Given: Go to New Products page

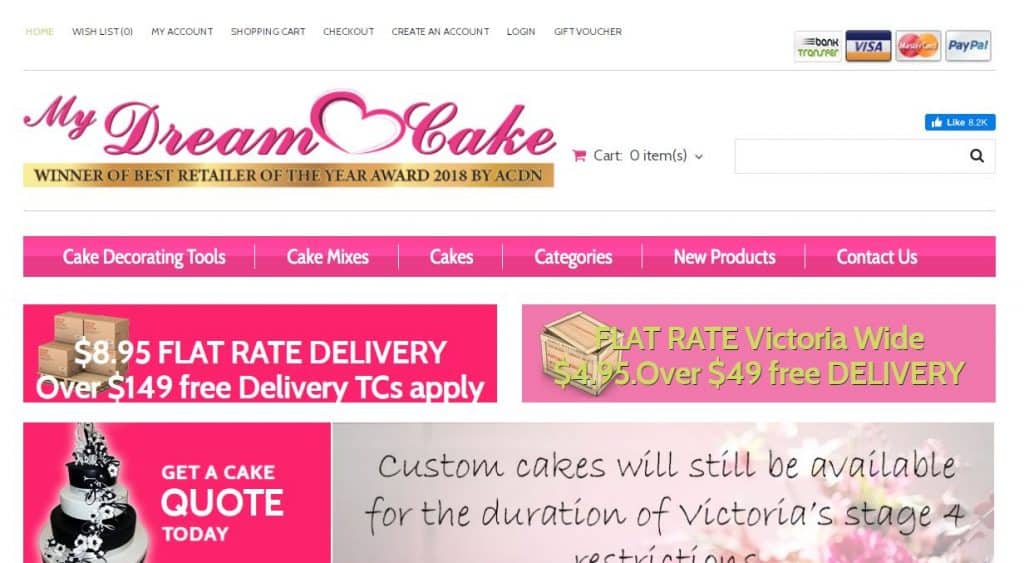Looking at the screenshot, I should click(724, 257).
